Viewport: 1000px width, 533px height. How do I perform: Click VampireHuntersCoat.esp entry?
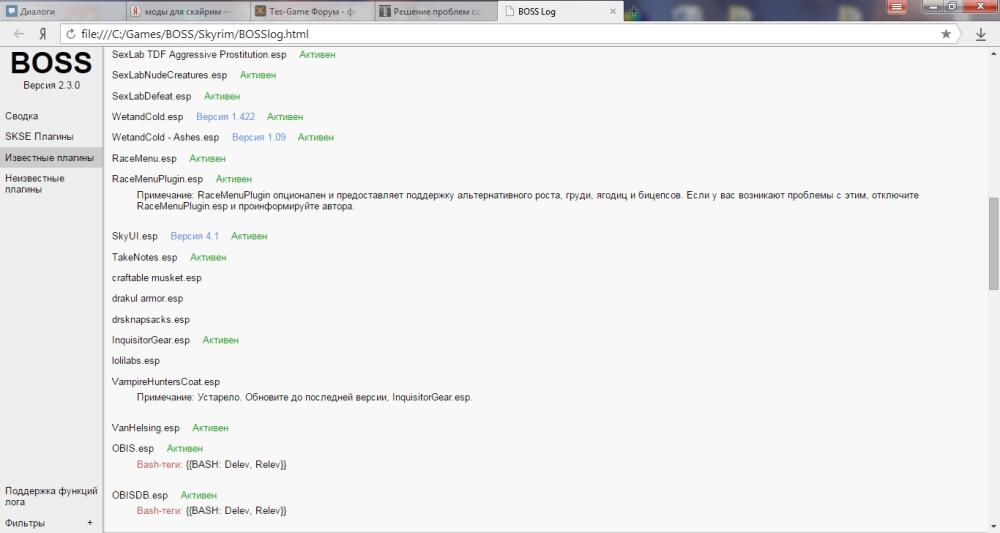tap(166, 382)
